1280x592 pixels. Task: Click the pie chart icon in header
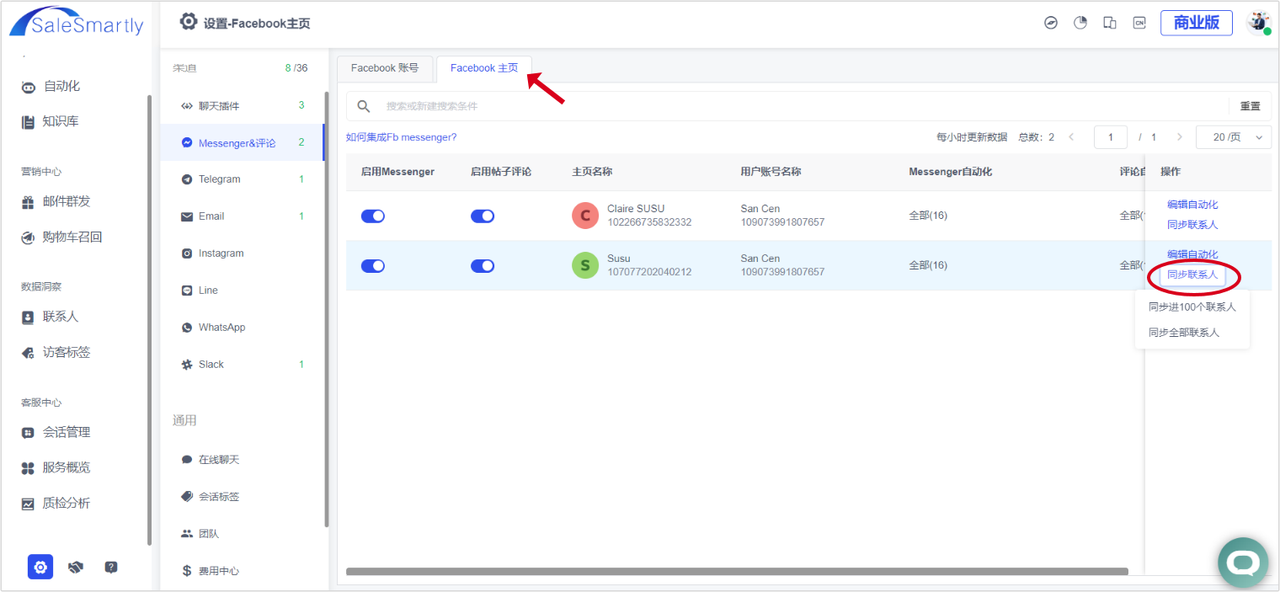1080,23
